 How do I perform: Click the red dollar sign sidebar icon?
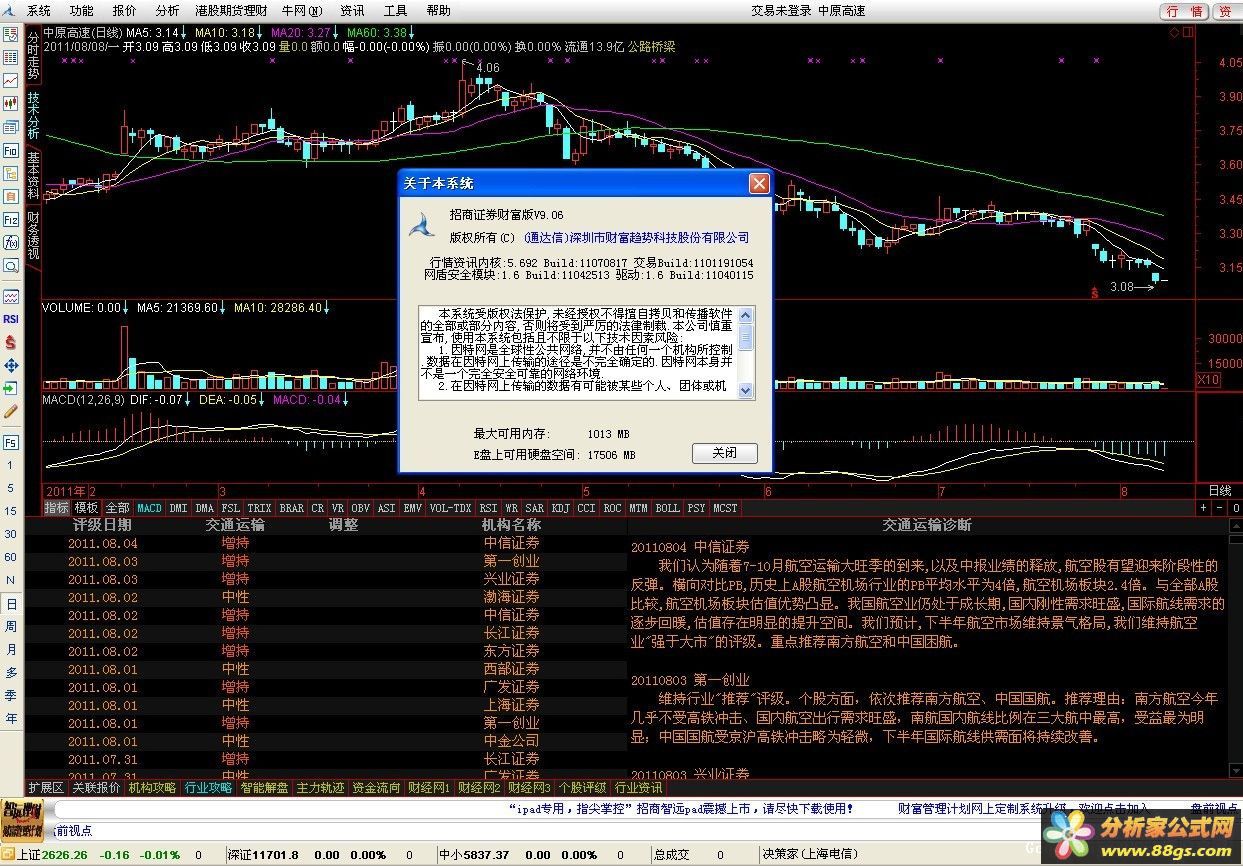[x=11, y=342]
